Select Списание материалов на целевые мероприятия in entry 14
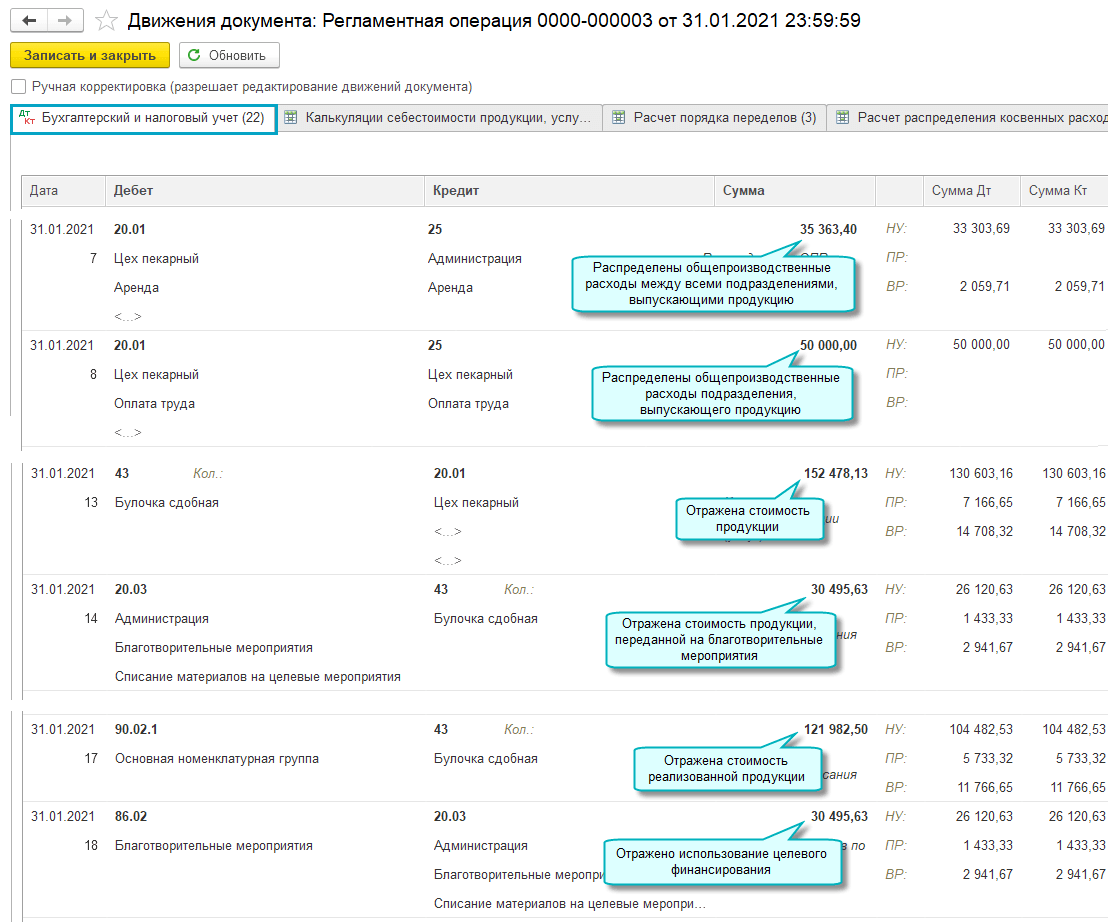Viewport: 1108px width, 922px height. pyautogui.click(x=257, y=676)
